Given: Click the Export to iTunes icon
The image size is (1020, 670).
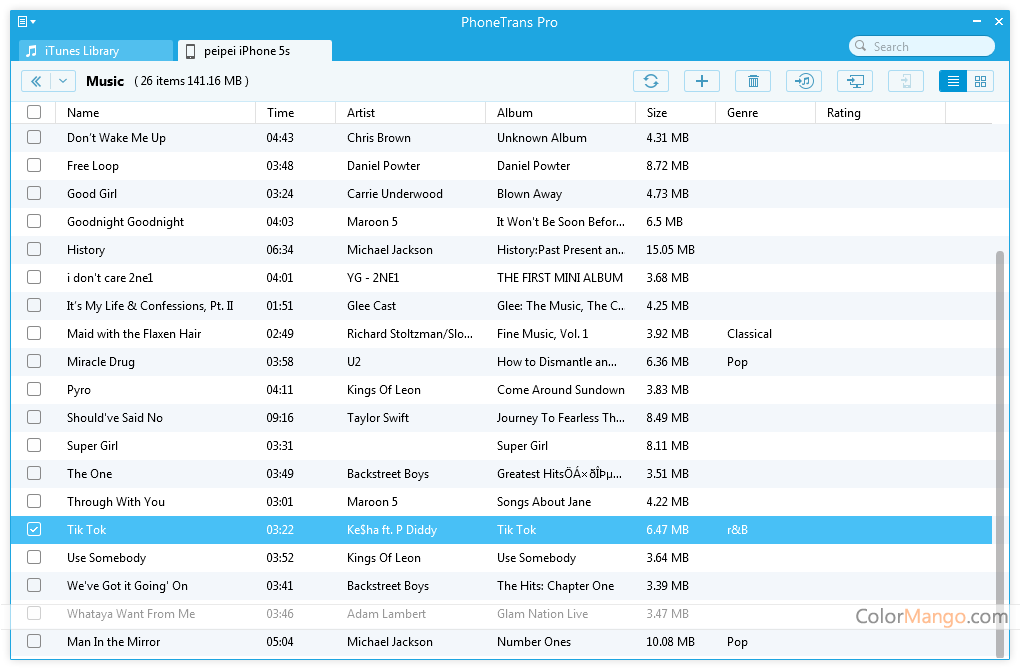Looking at the screenshot, I should tap(804, 82).
